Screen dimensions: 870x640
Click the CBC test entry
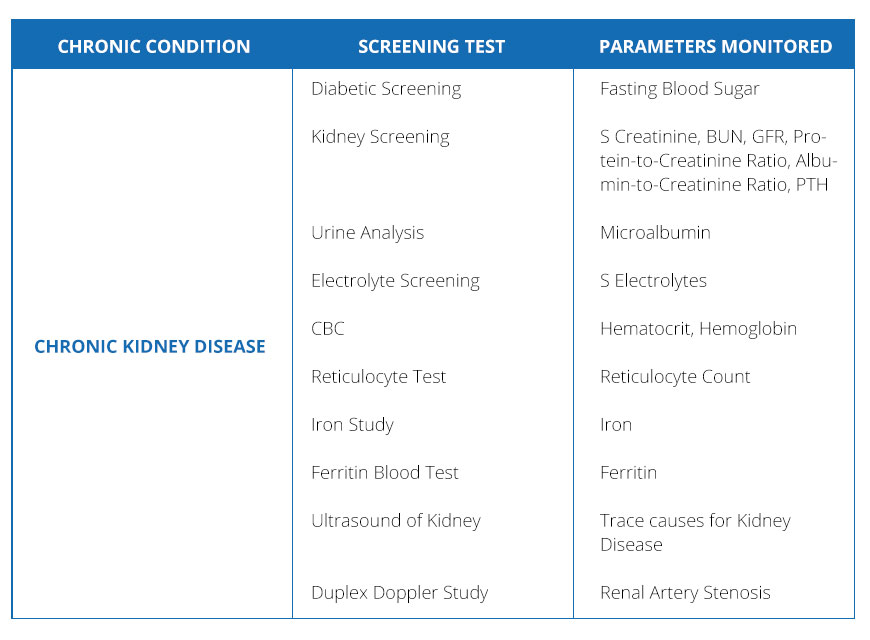(x=328, y=328)
